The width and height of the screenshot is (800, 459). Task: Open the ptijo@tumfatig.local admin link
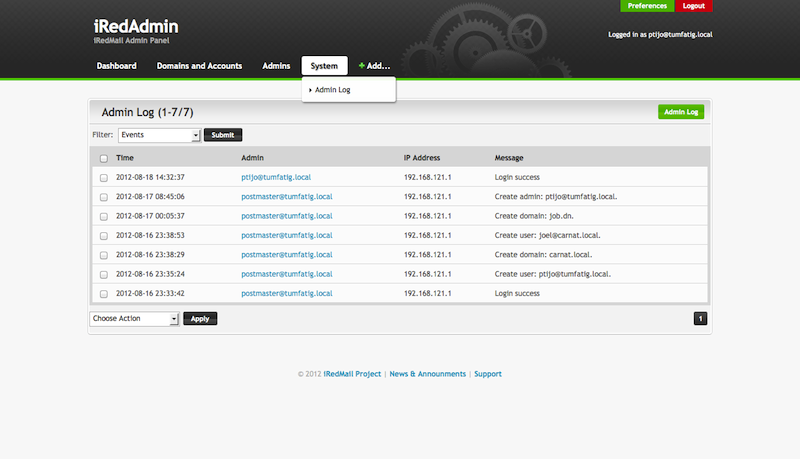tap(276, 177)
